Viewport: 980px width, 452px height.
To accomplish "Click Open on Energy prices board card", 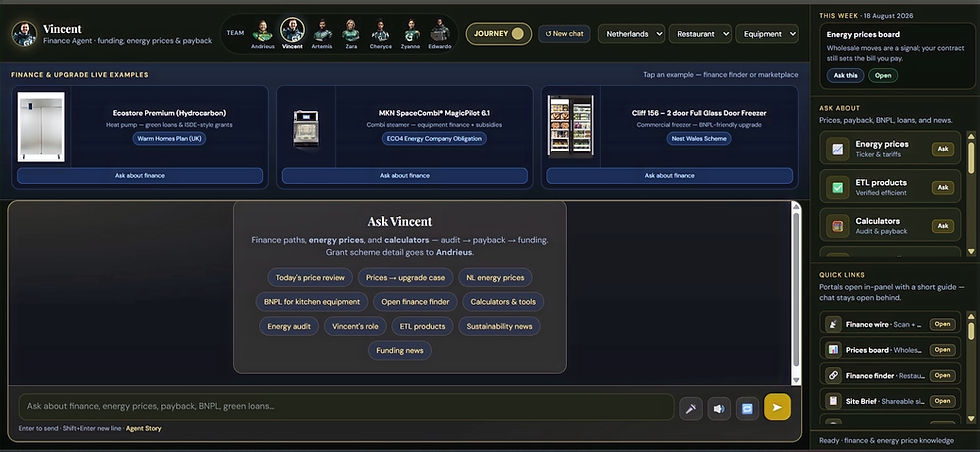I will pyautogui.click(x=883, y=75).
